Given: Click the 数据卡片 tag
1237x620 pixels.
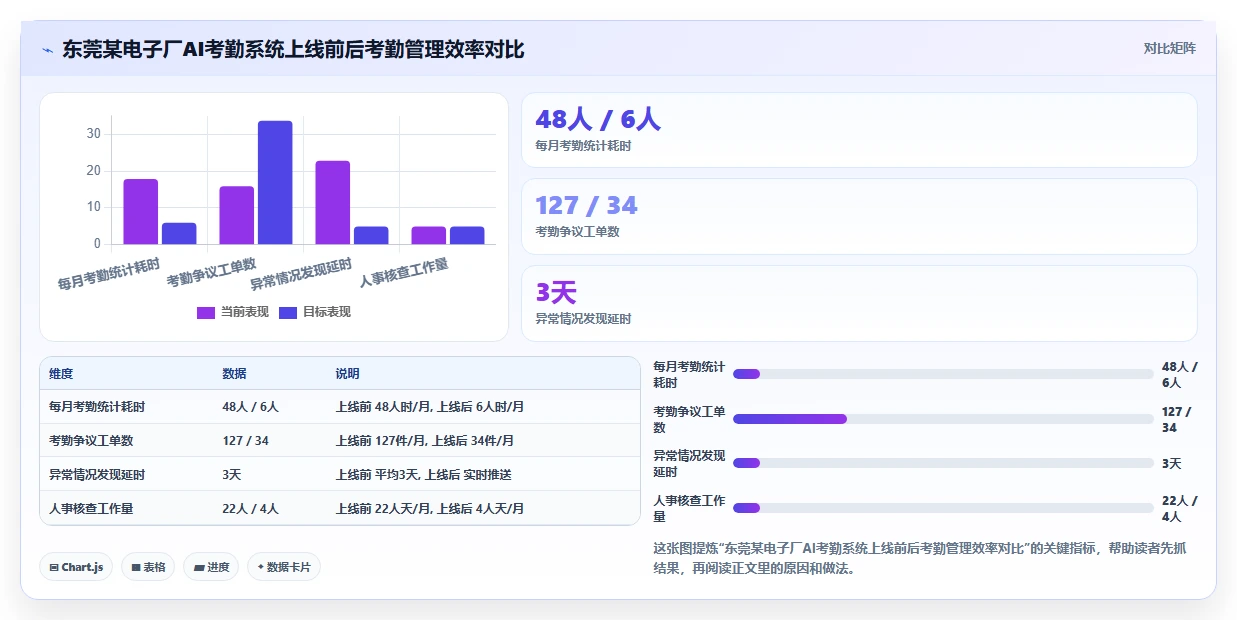Looking at the screenshot, I should (284, 567).
